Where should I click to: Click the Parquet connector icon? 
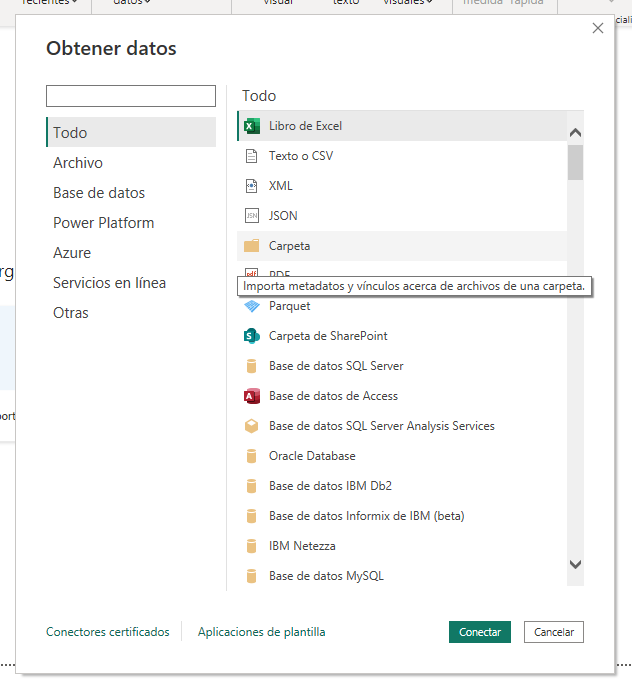(x=252, y=306)
